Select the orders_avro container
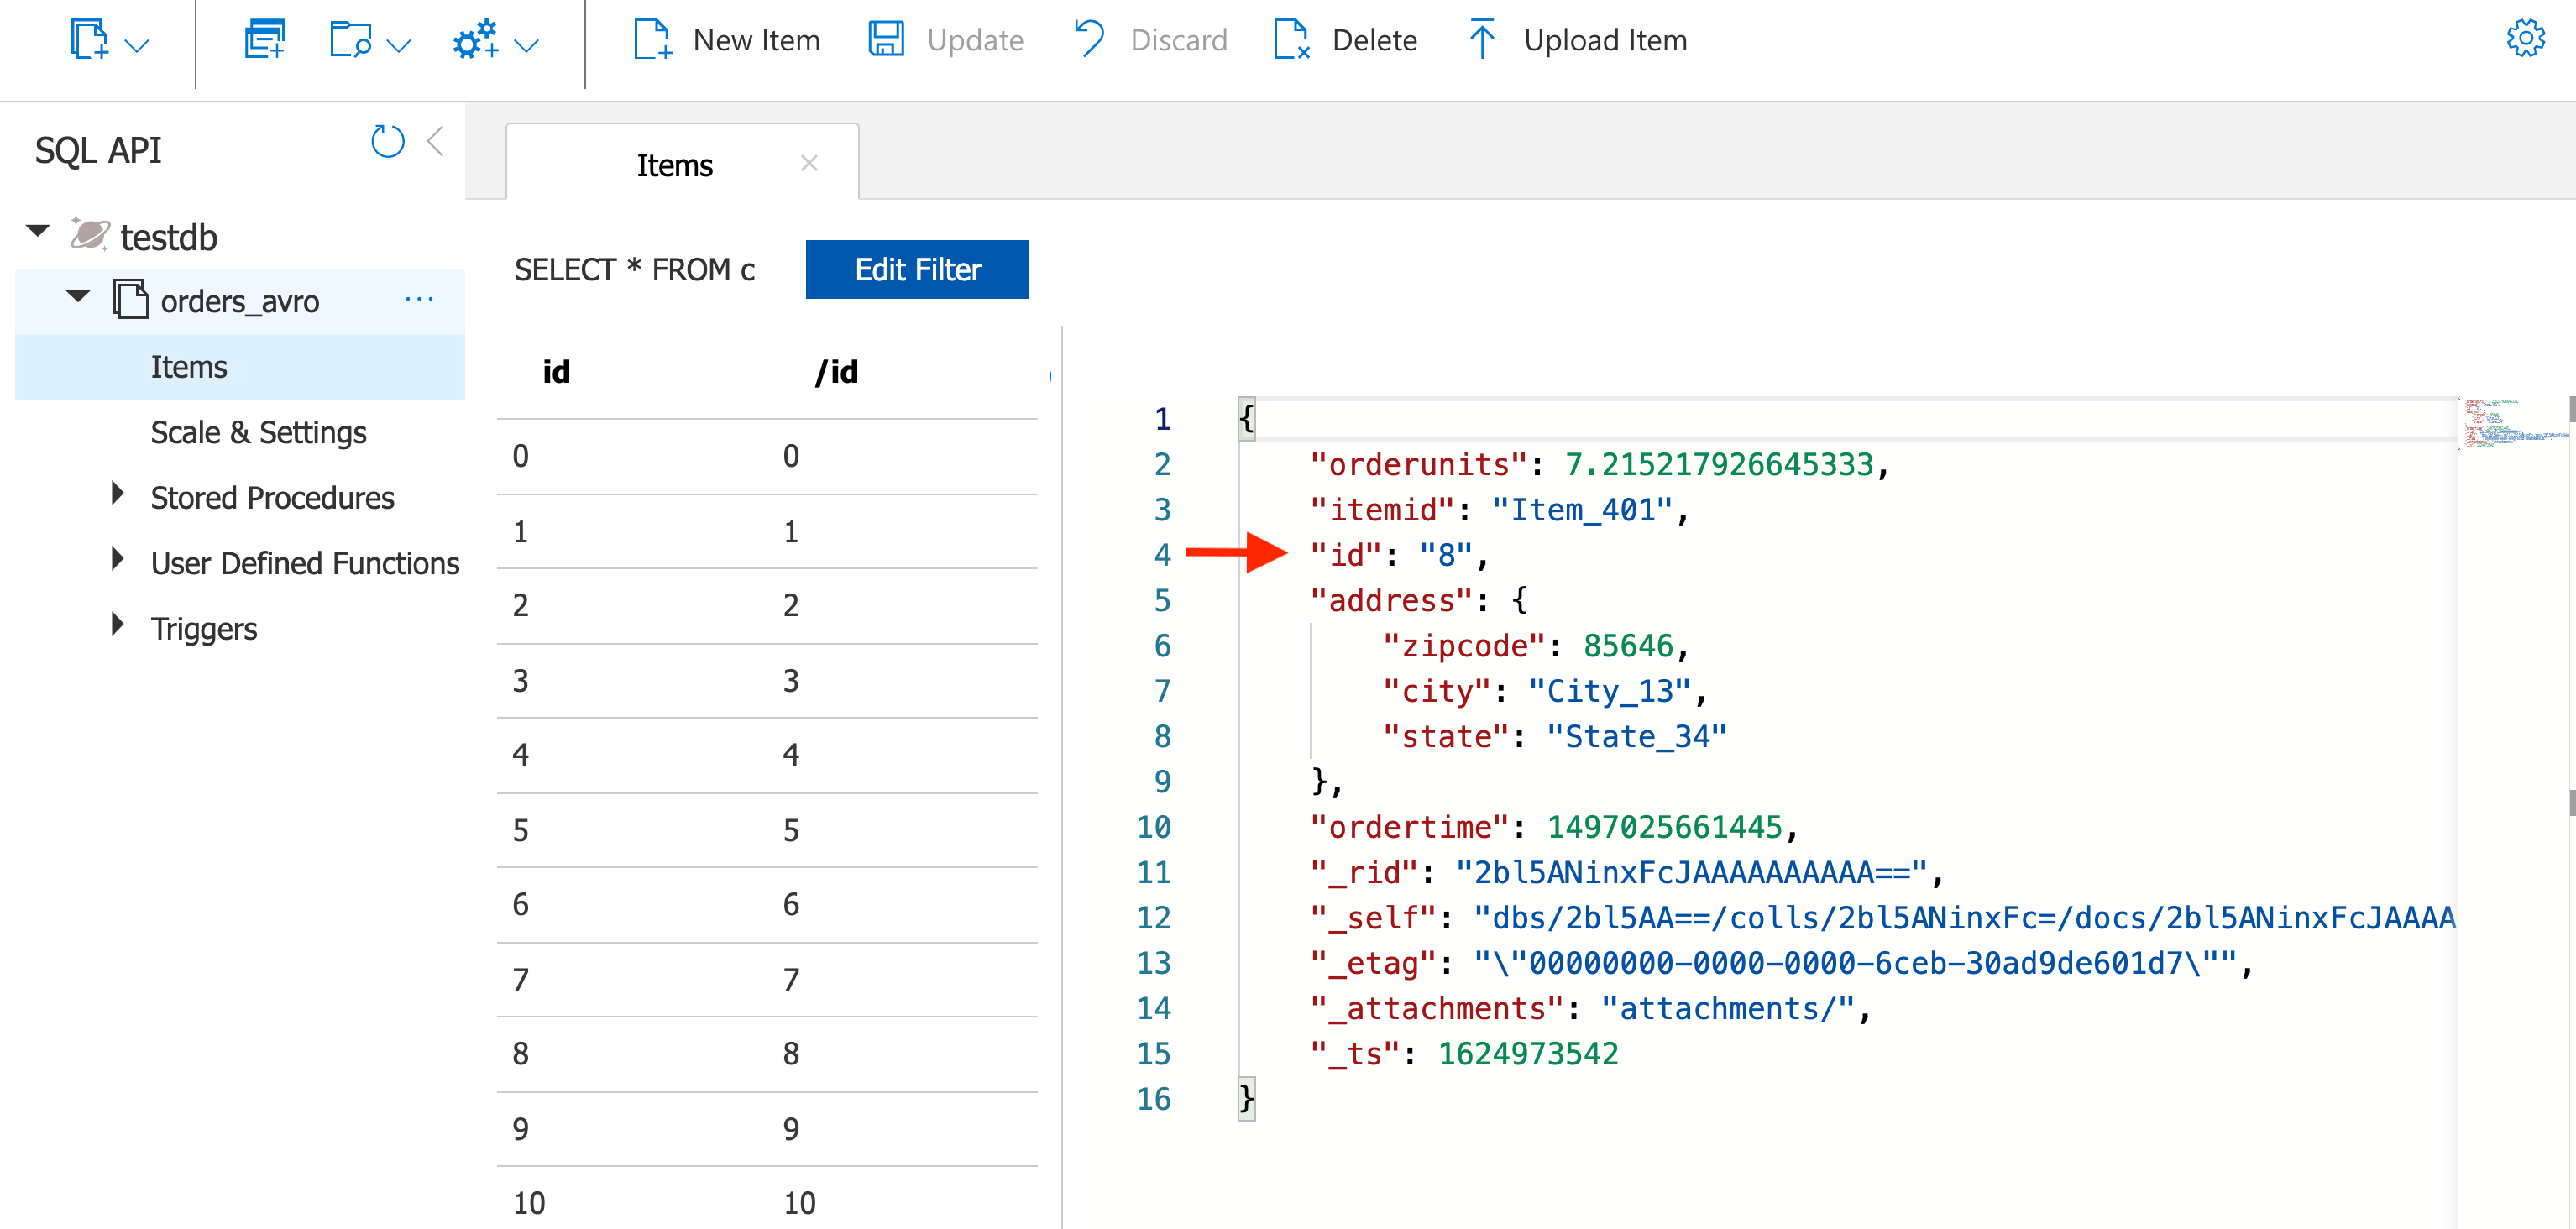This screenshot has height=1229, width=2576. [x=240, y=301]
